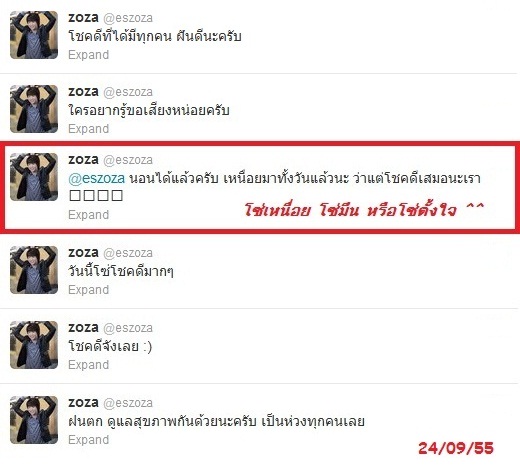This screenshot has height=466, width=520.
Task: Click zoza's avatar beside the 'วันนี้โซ่โชคดีมากๆ' tweet
Action: coord(34,270)
